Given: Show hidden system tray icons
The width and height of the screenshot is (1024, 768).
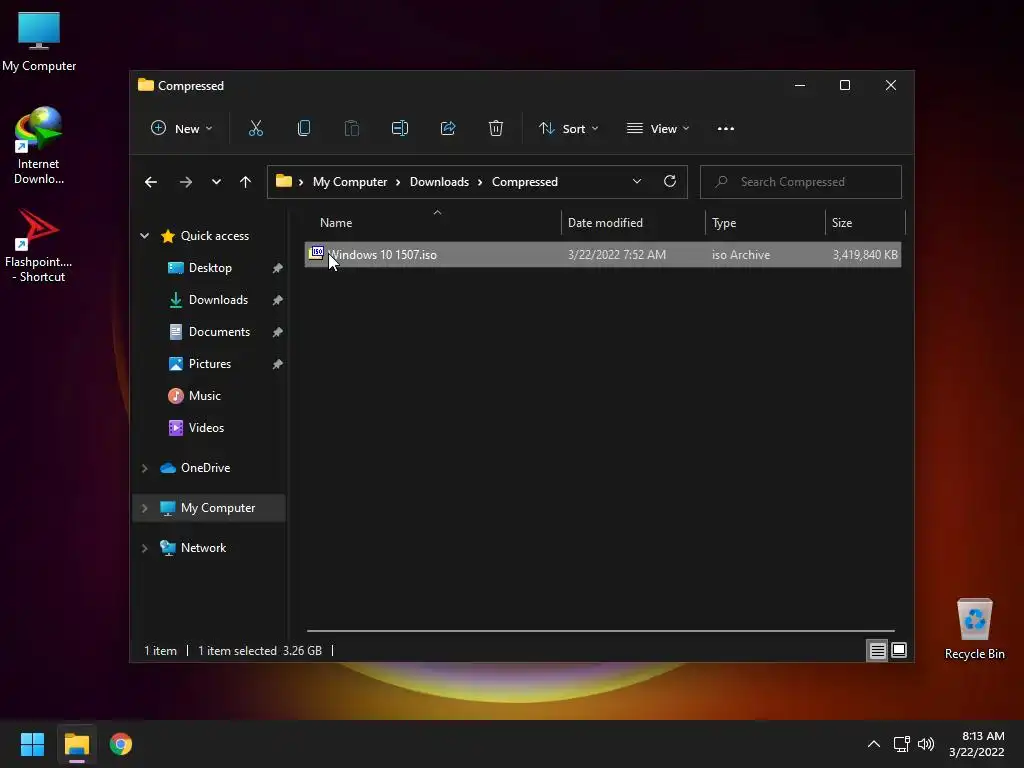Looking at the screenshot, I should click(x=874, y=744).
